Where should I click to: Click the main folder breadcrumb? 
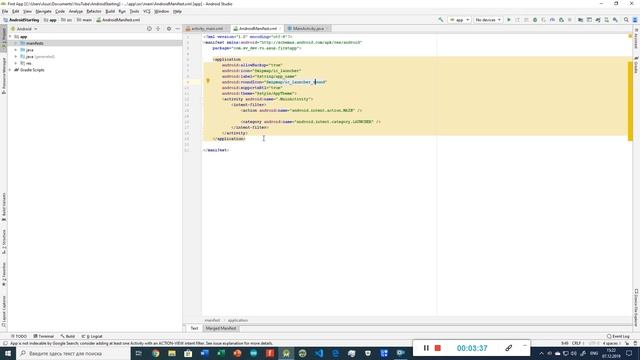[x=84, y=20]
